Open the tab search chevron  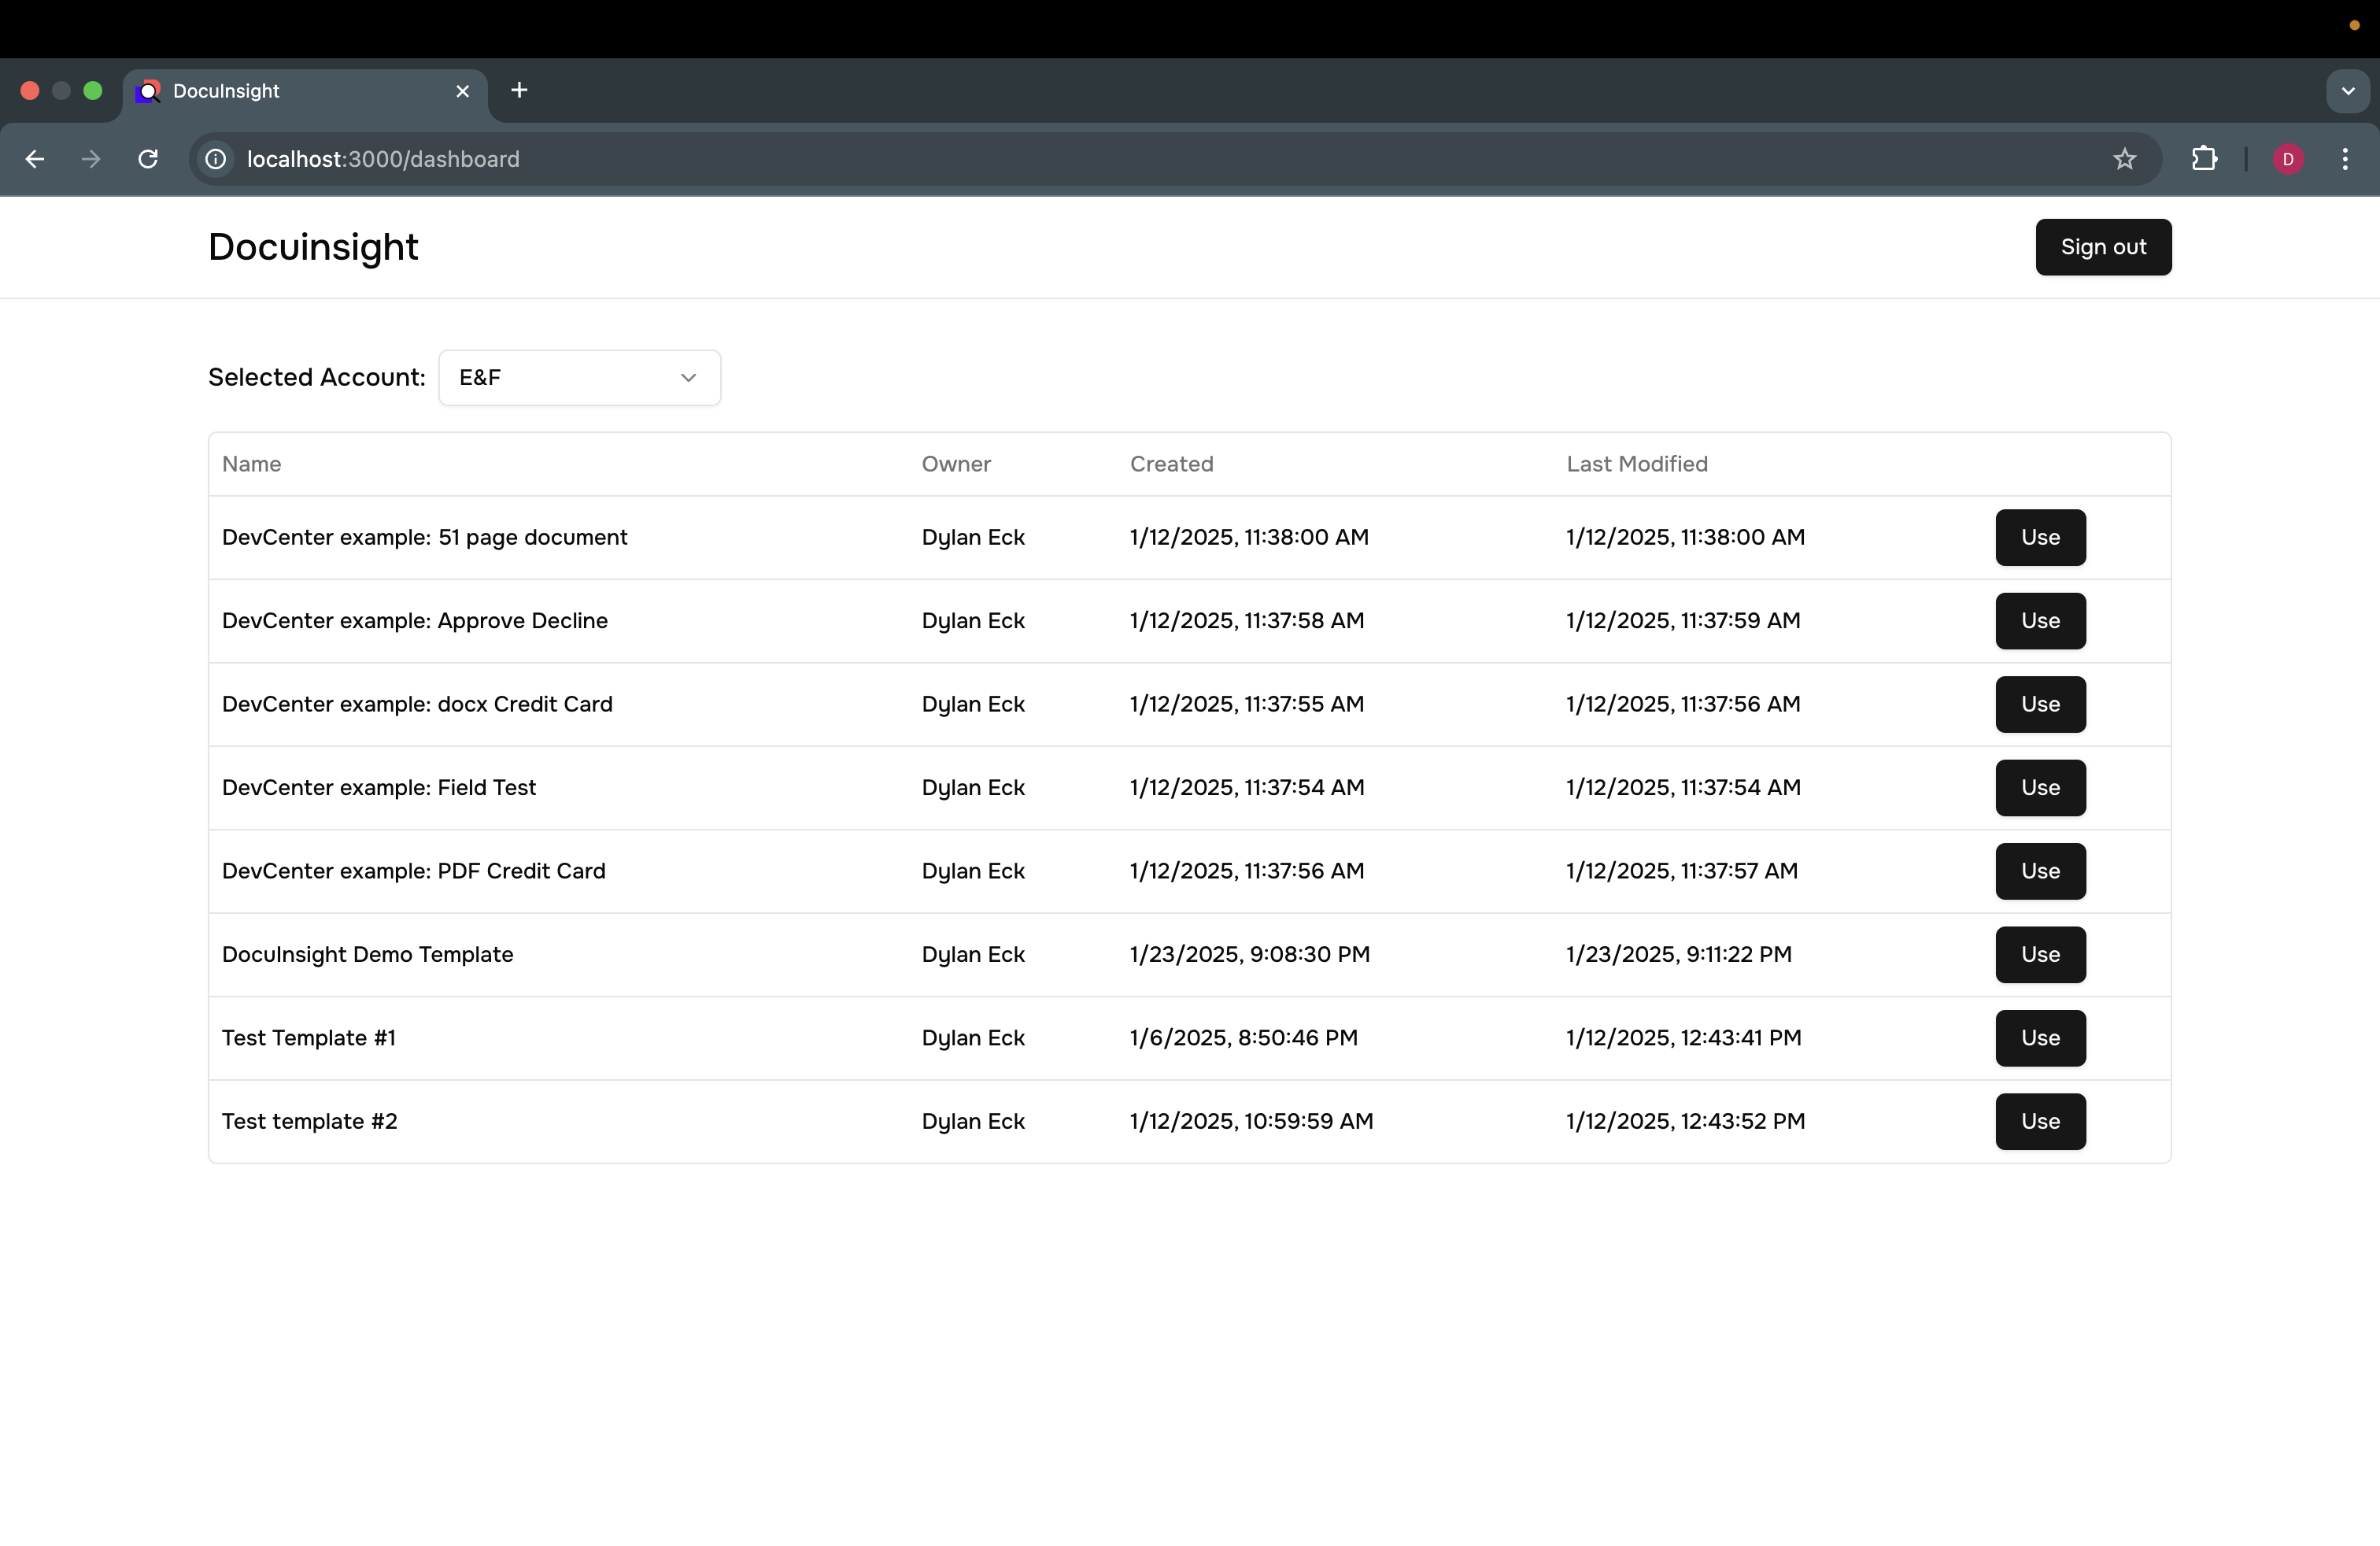pyautogui.click(x=2347, y=91)
